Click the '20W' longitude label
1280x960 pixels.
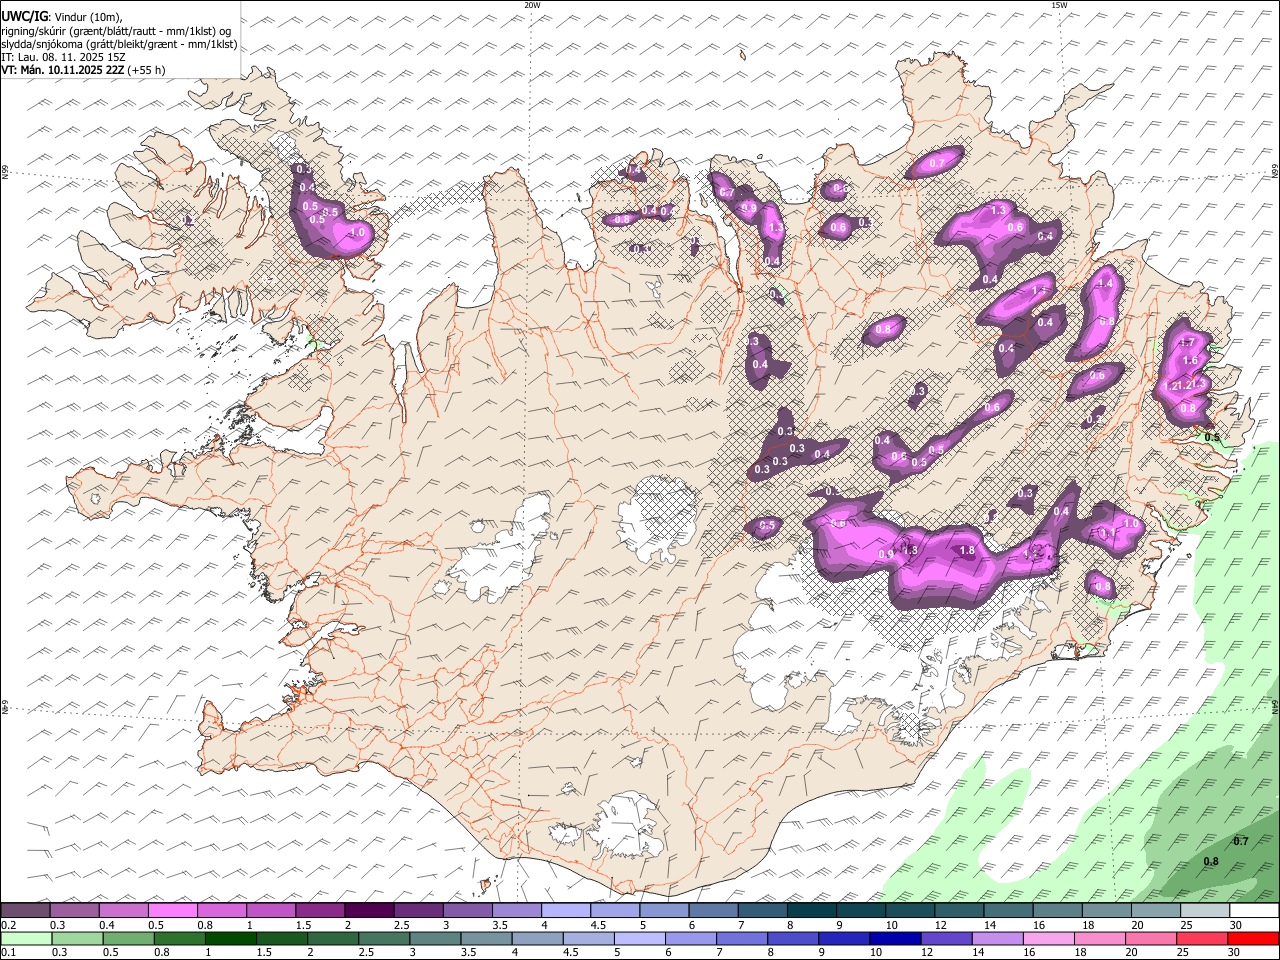[x=532, y=6]
